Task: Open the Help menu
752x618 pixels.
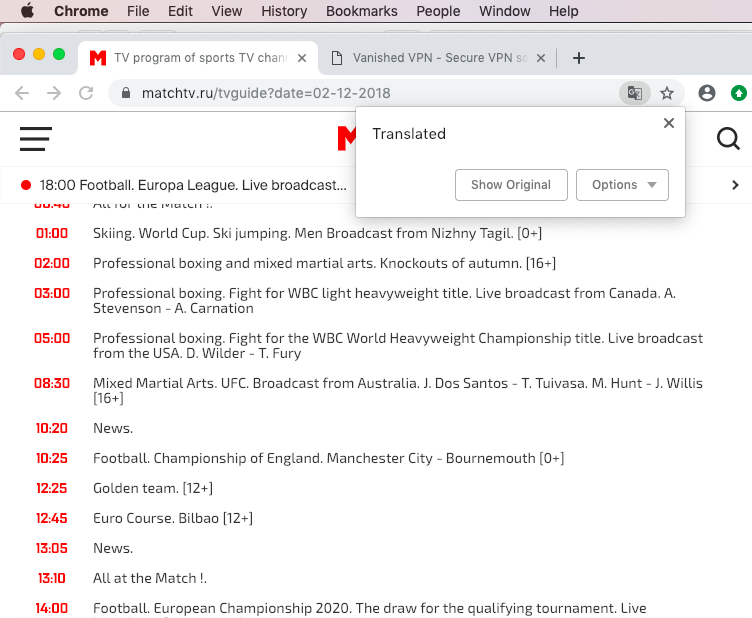Action: (564, 11)
